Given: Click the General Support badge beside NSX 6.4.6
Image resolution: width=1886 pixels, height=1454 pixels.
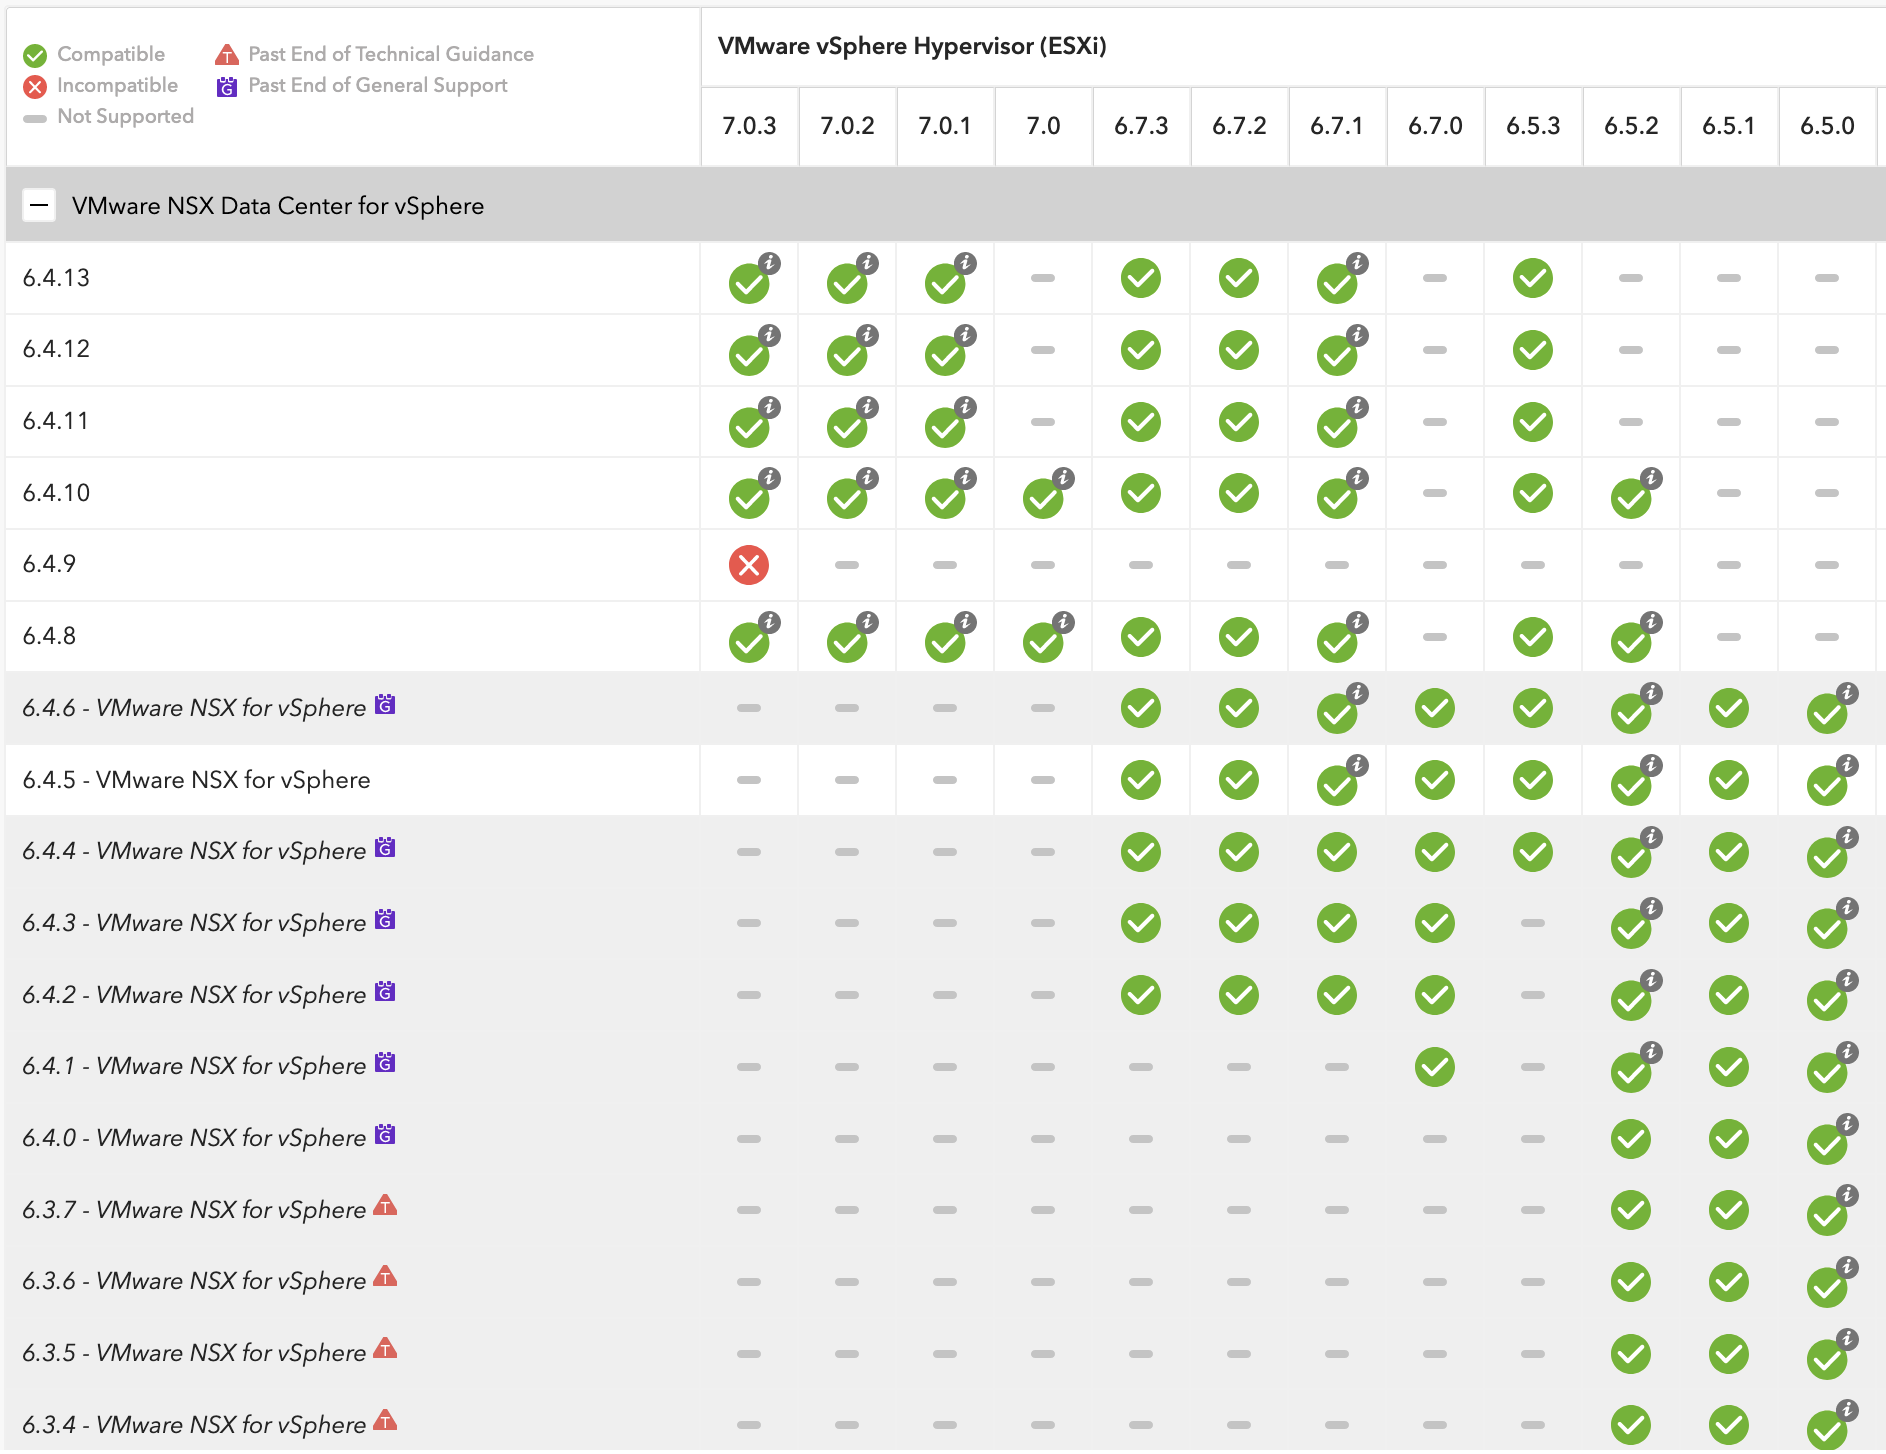Looking at the screenshot, I should click(385, 705).
